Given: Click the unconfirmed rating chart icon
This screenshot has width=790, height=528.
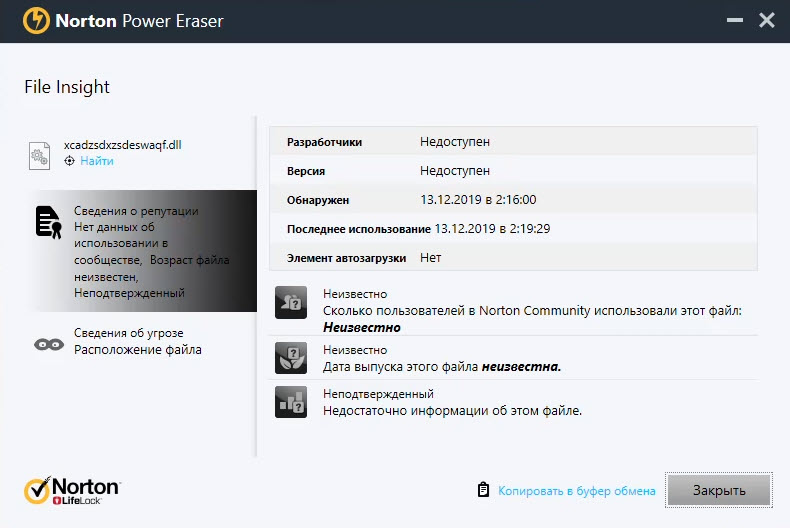Looking at the screenshot, I should pyautogui.click(x=291, y=402).
